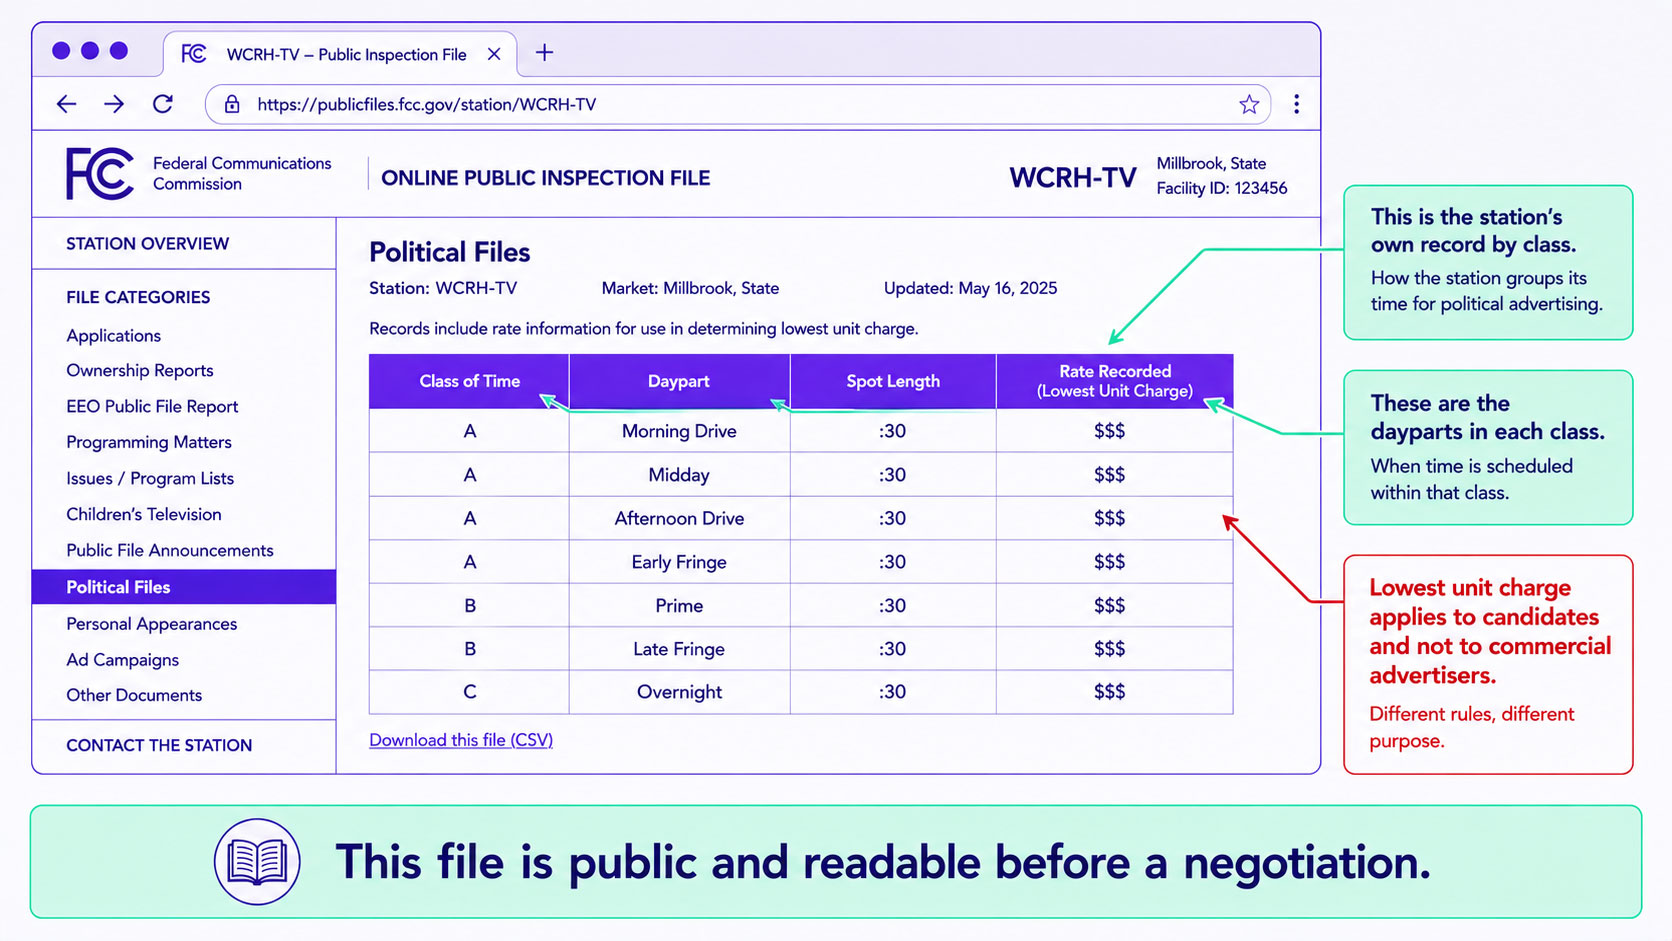Click Updated: May 16, 2025 text
1672x941 pixels.
click(970, 288)
